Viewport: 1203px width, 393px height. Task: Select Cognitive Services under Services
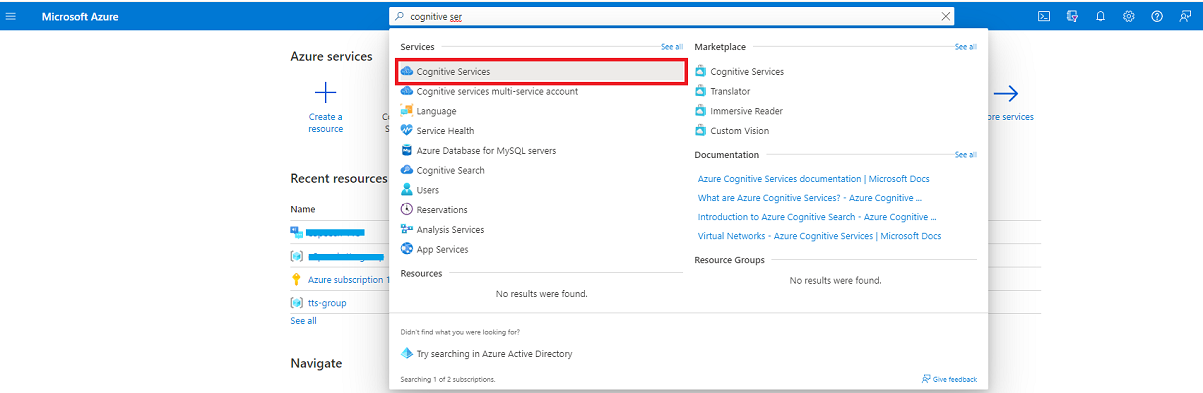541,71
